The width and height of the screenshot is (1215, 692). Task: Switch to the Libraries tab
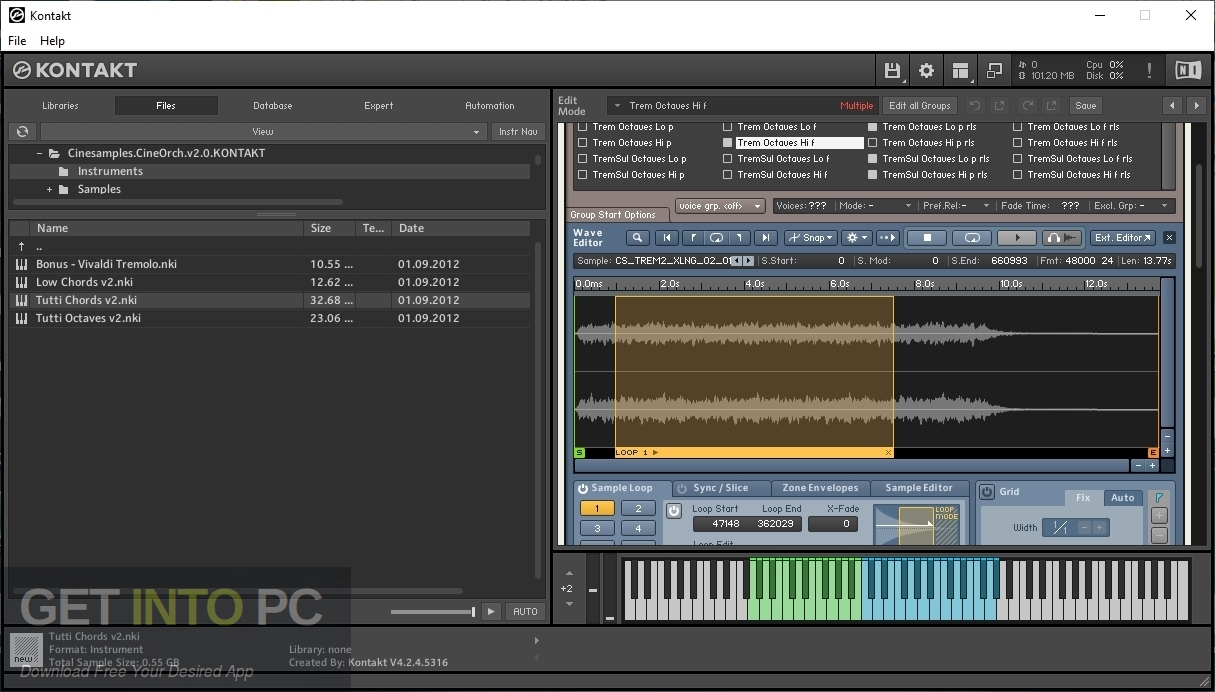point(60,105)
